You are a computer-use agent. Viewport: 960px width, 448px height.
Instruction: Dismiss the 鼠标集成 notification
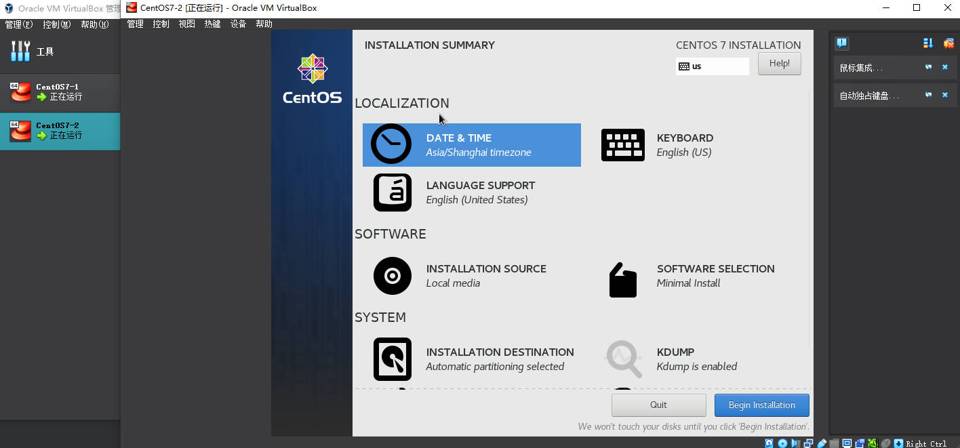click(945, 67)
